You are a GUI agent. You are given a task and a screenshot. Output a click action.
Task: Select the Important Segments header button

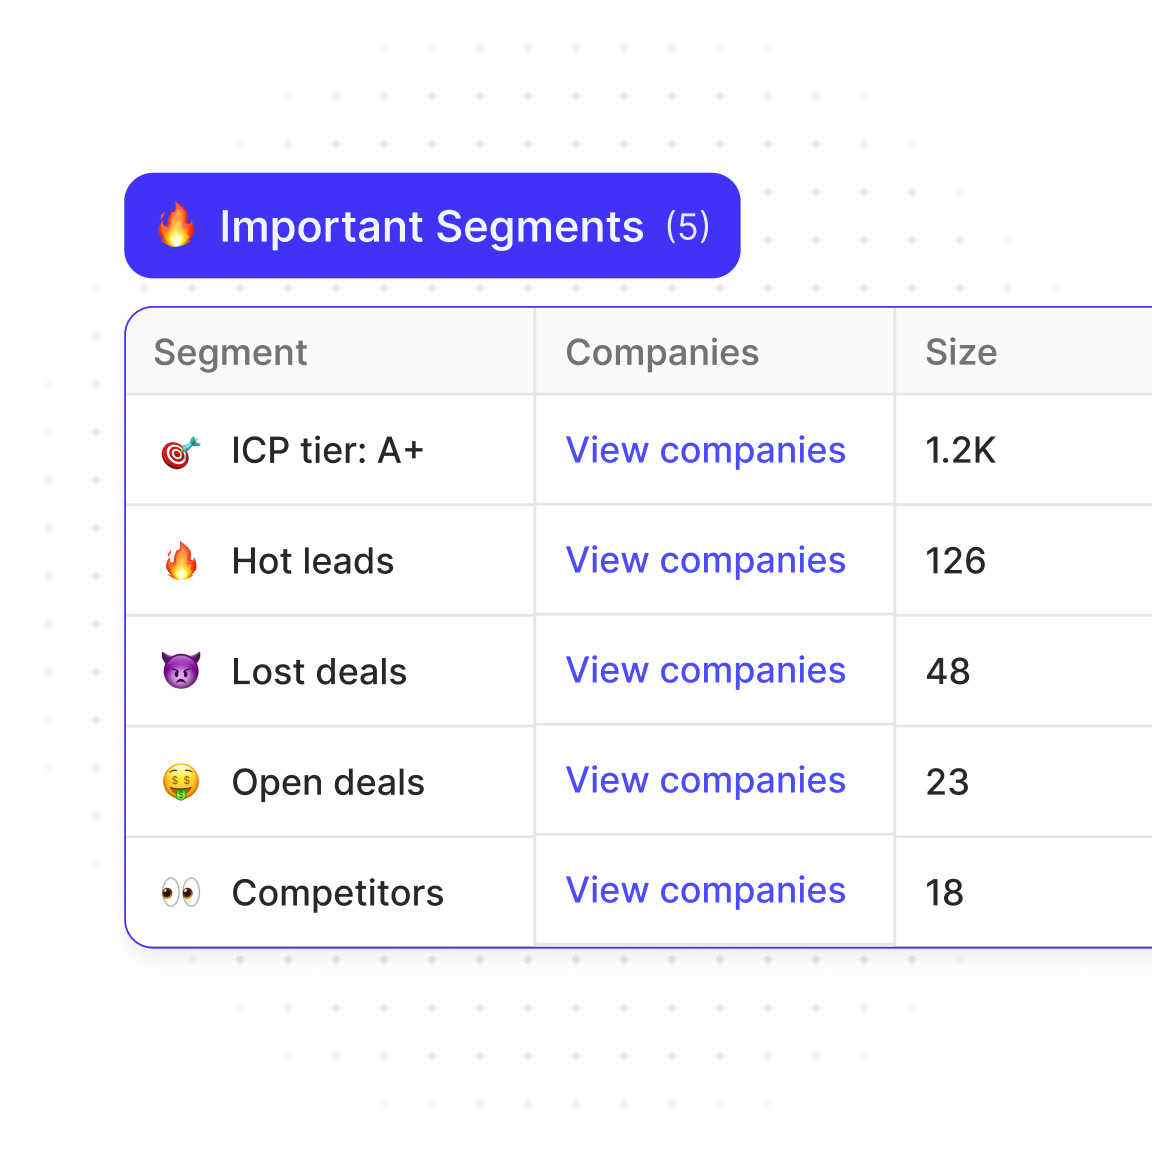tap(432, 226)
